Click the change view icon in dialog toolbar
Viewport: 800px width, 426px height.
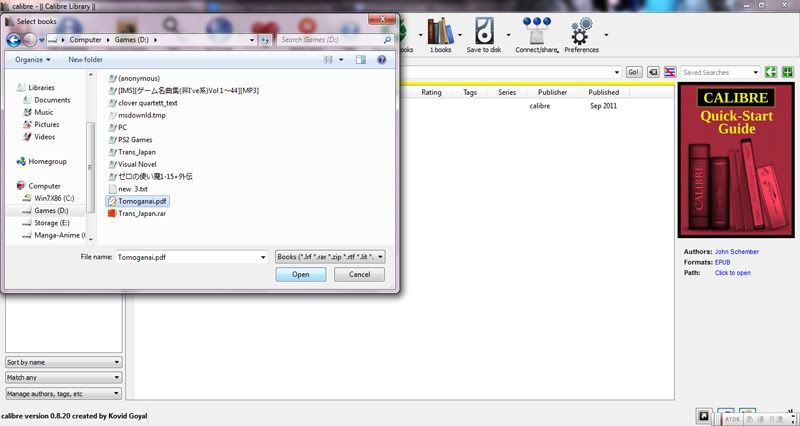coord(328,60)
